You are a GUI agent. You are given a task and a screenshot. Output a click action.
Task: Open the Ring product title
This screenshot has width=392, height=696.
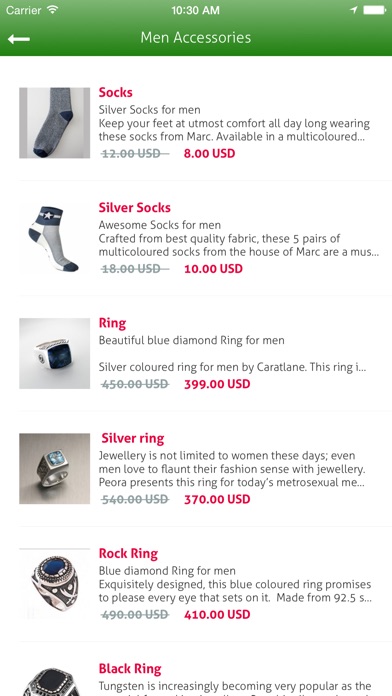click(112, 324)
